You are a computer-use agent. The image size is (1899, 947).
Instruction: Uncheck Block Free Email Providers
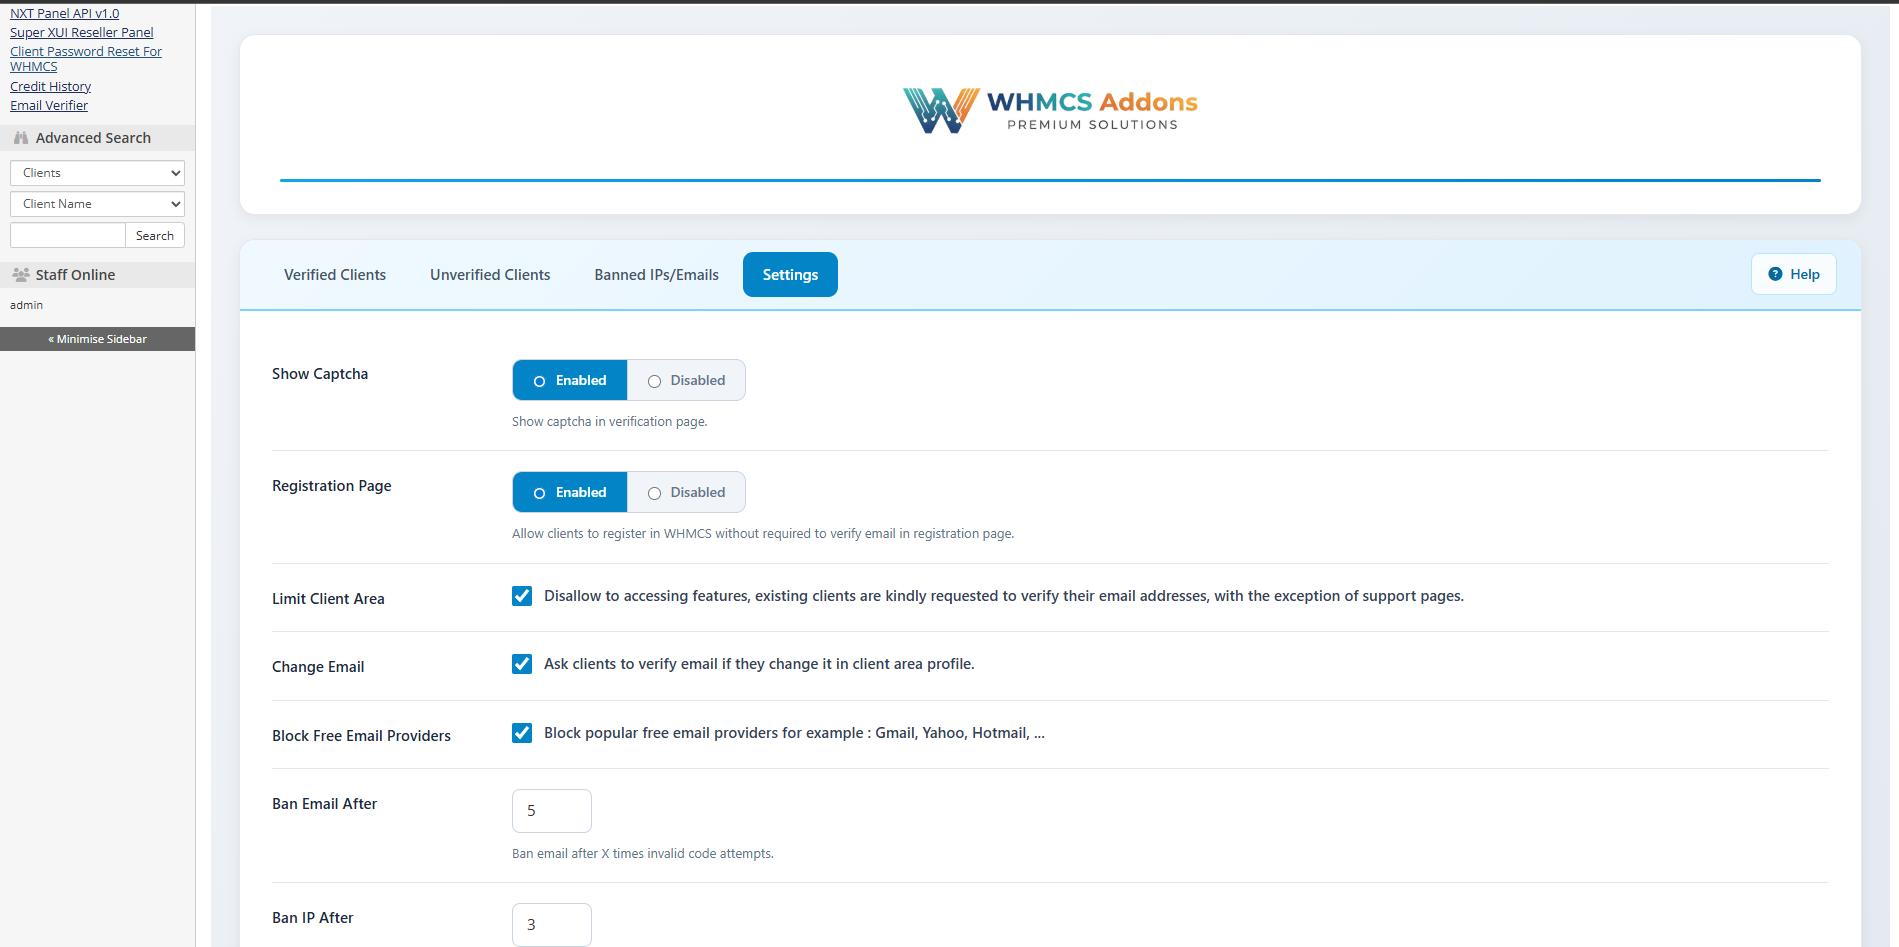point(522,732)
